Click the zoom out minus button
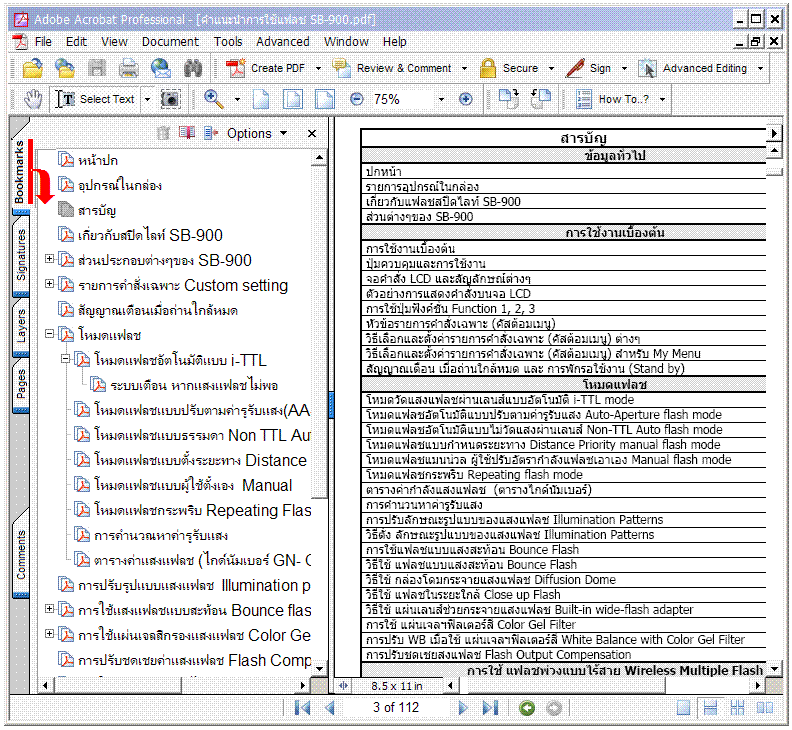Image resolution: width=792 pixels, height=730 pixels. point(357,99)
